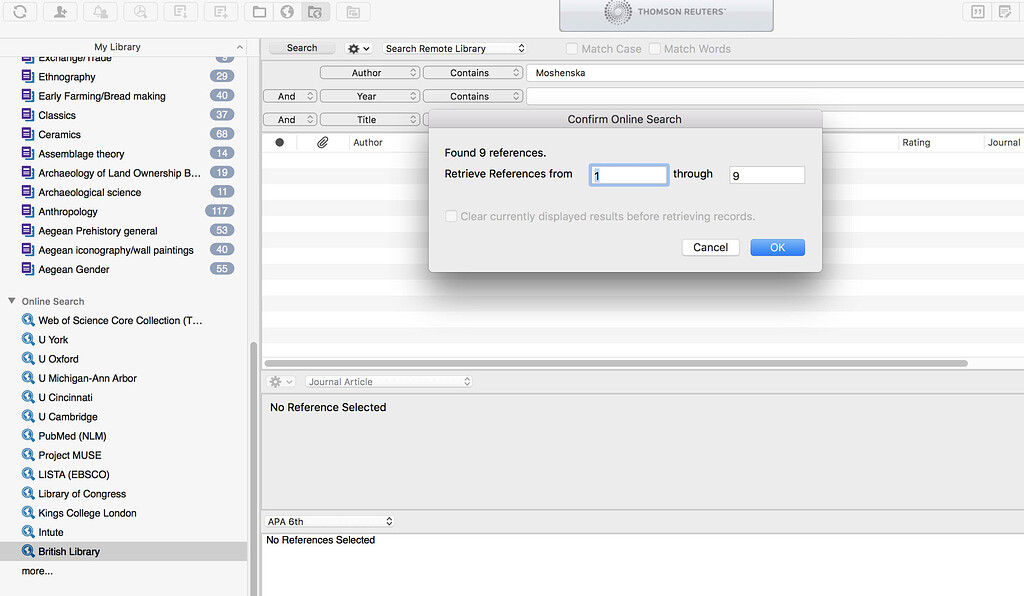The width and height of the screenshot is (1024, 596).
Task: Open the search options gear menu
Action: [356, 47]
